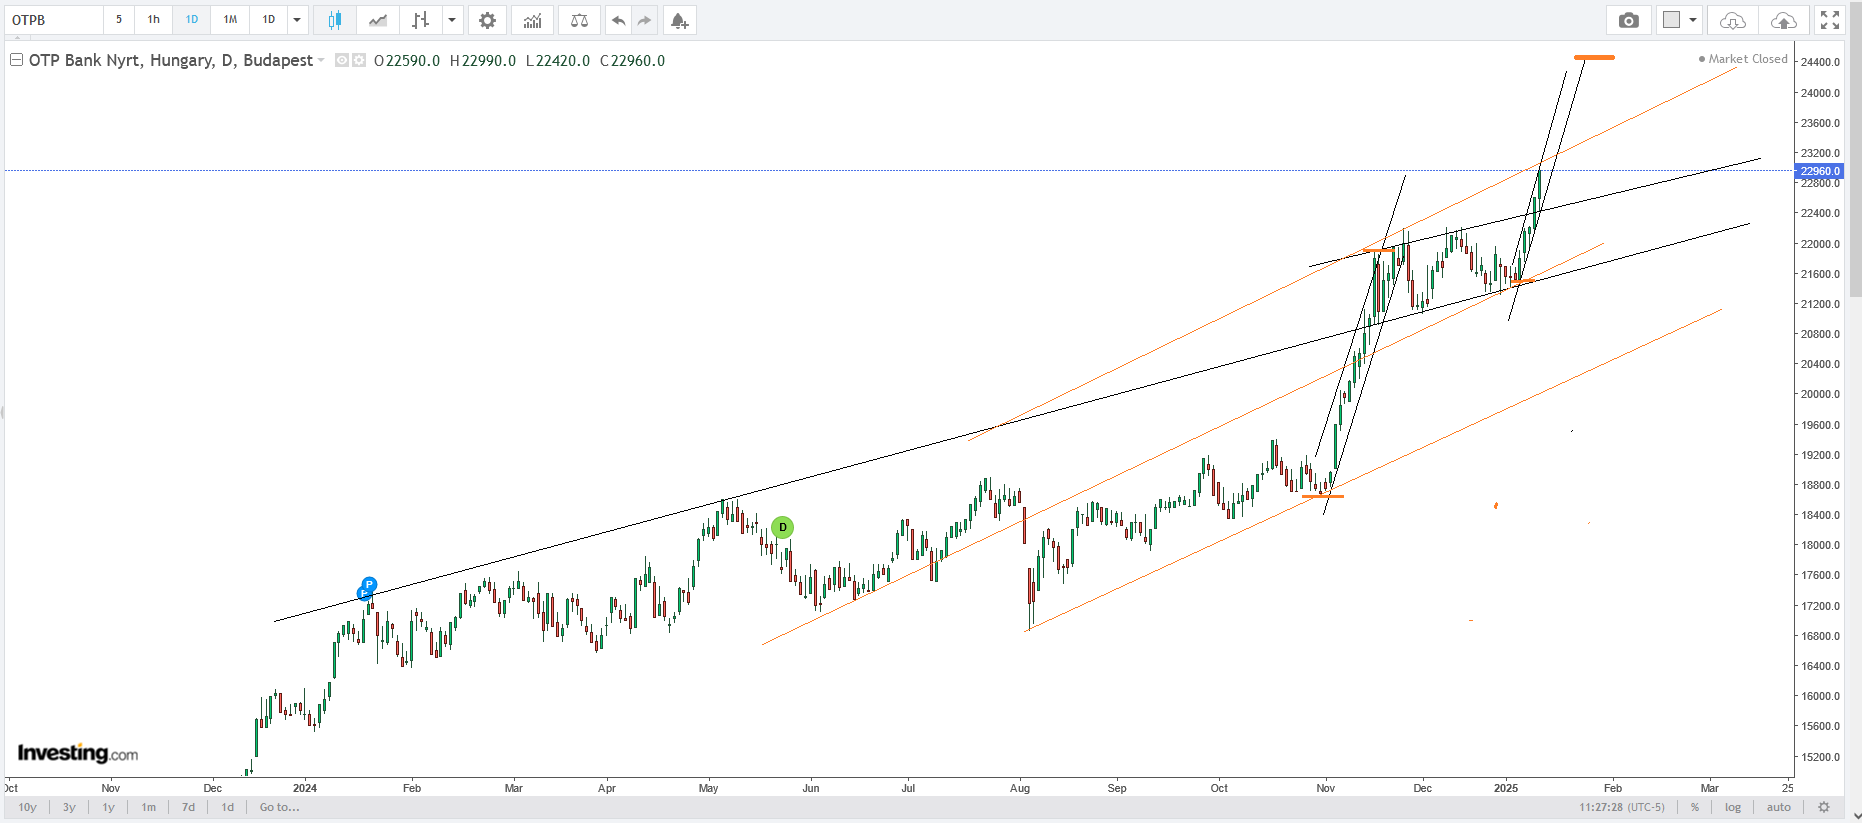Viewport: 1862px width, 823px height.
Task: Click the clock time and timezone display
Action: (x=1622, y=807)
